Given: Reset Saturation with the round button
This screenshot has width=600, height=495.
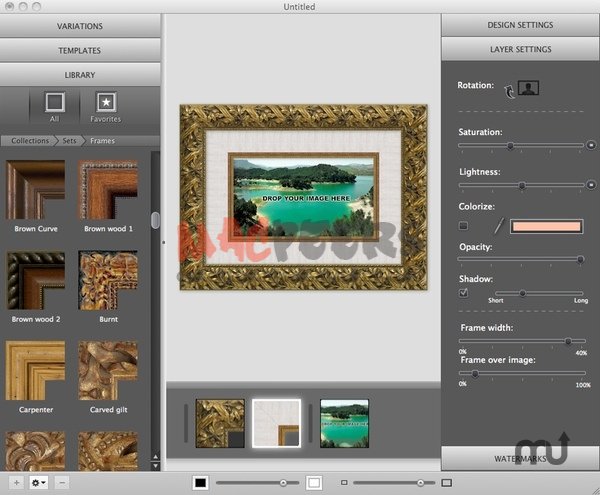Looking at the screenshot, I should pos(590,145).
